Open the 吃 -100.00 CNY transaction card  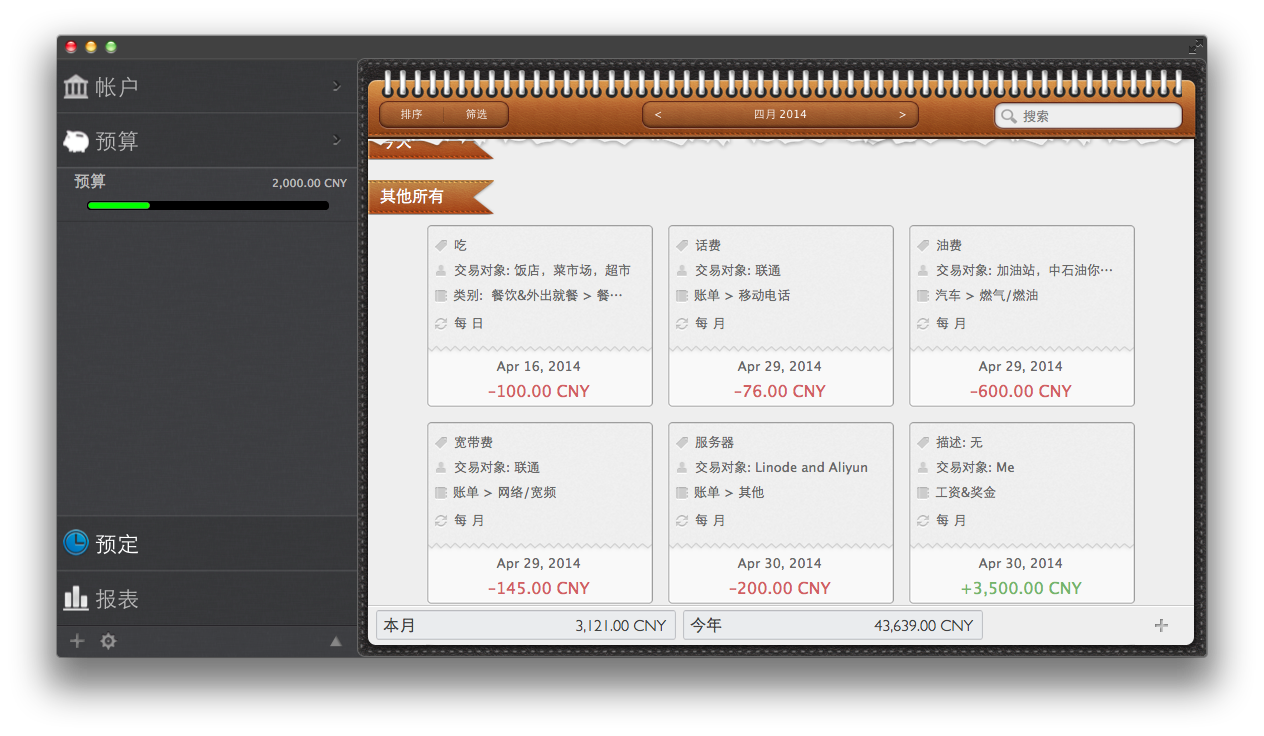(540, 316)
